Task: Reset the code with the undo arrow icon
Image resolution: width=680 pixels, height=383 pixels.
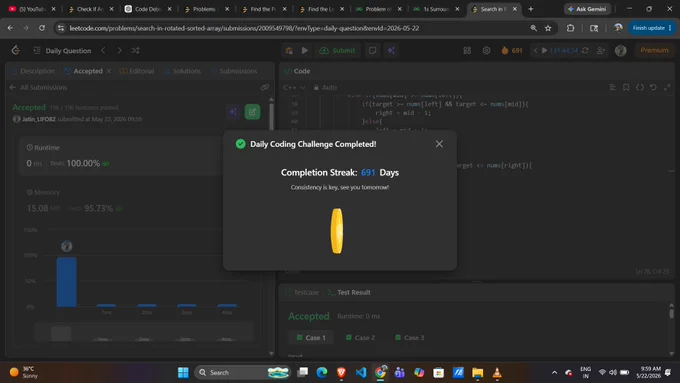Action: tap(653, 87)
